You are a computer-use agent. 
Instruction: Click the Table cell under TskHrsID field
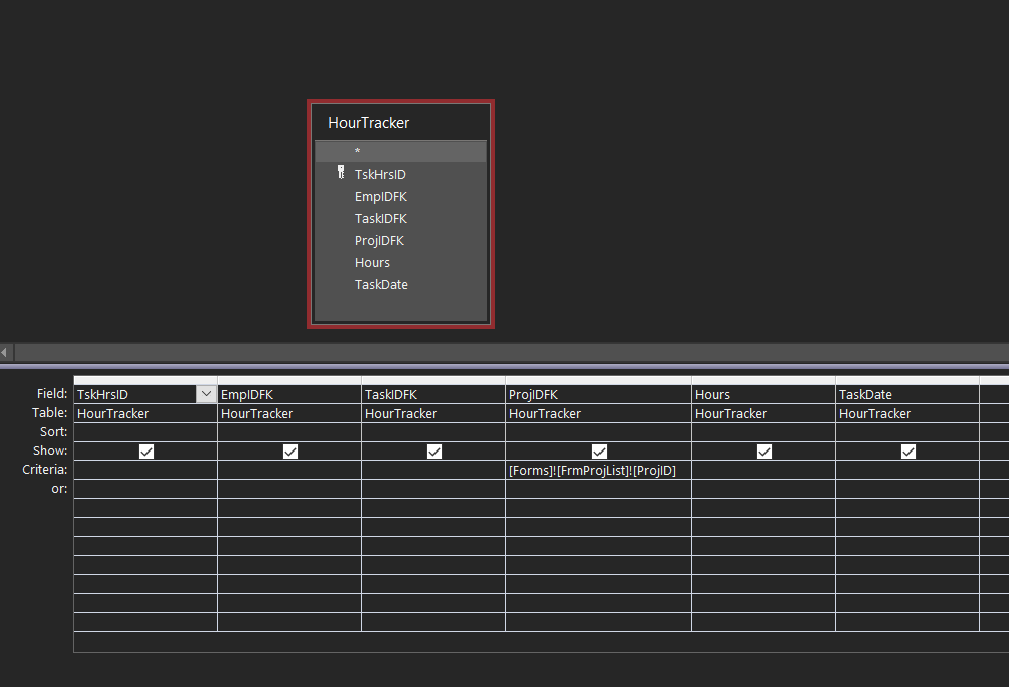coord(145,413)
